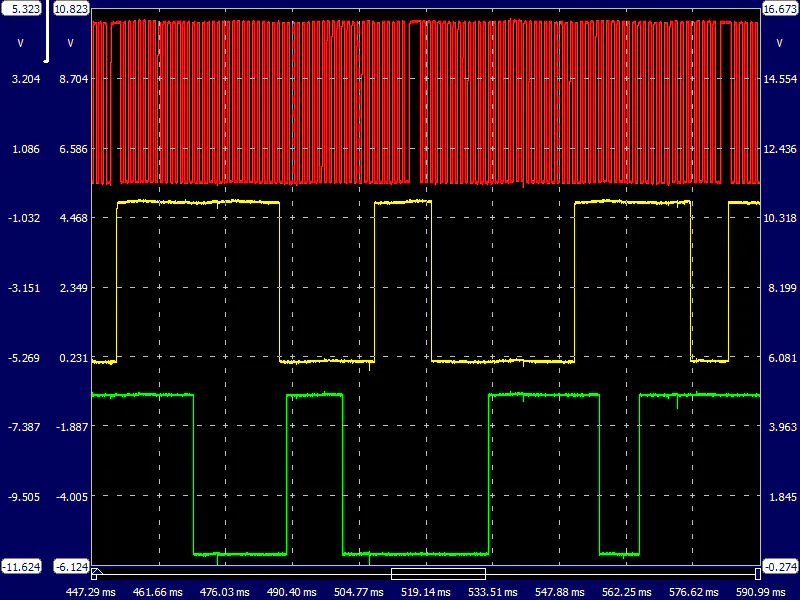800x600 pixels.
Task: Click the -9.505 tick on leftmost axis
Action: 22,497
